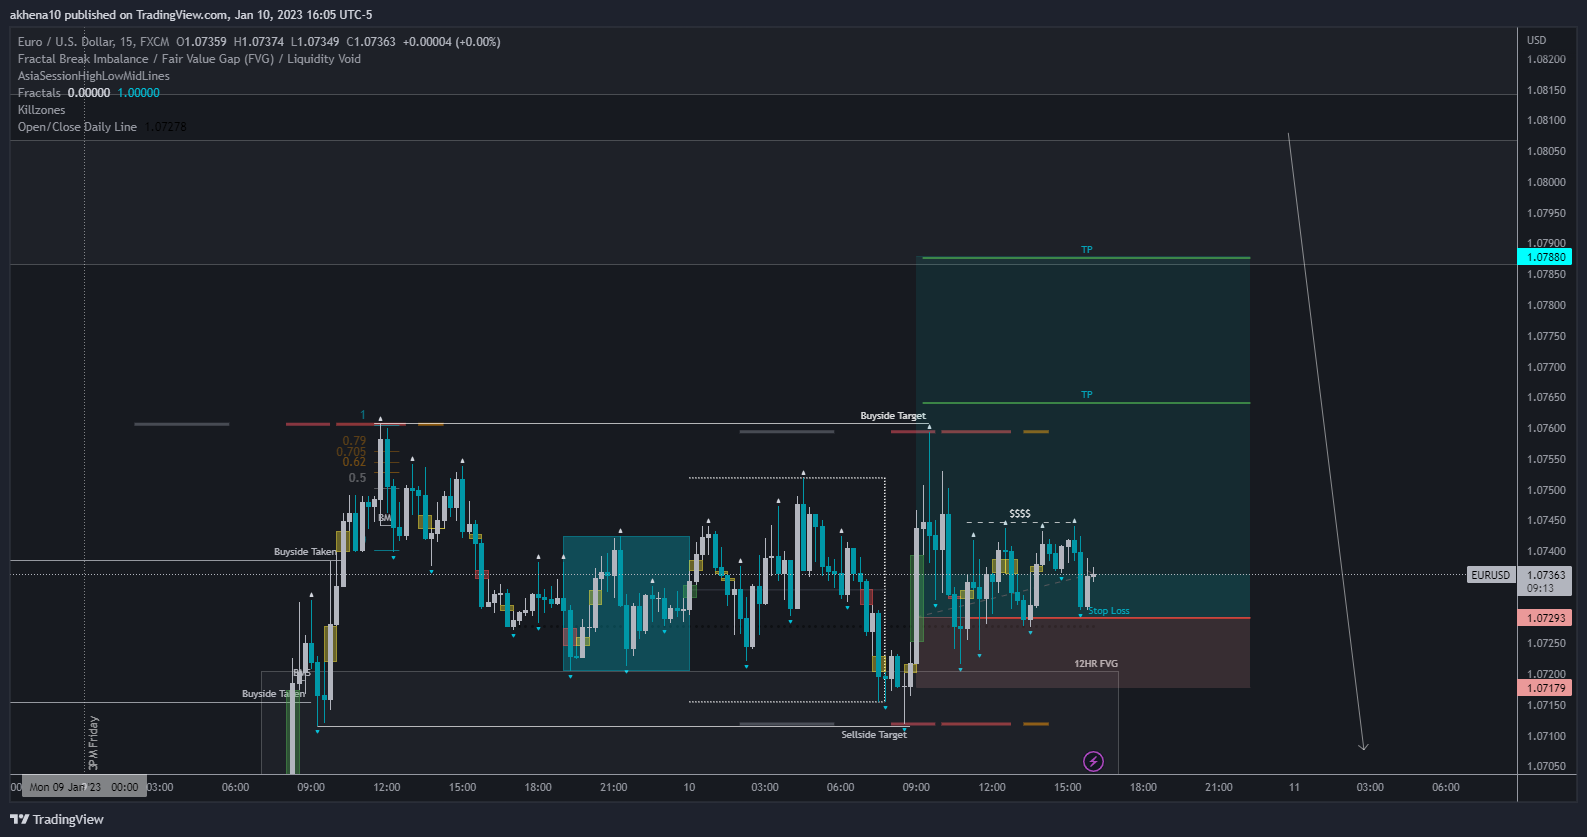Select the Fractals indicator legend
The image size is (1587, 837).
pos(39,93)
